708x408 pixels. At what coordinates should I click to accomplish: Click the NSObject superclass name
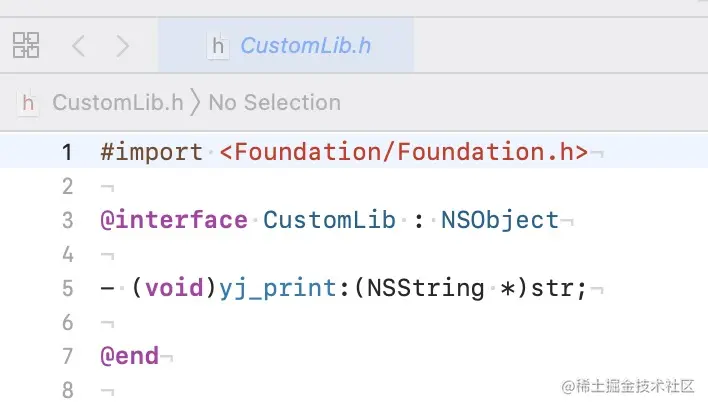click(x=499, y=220)
